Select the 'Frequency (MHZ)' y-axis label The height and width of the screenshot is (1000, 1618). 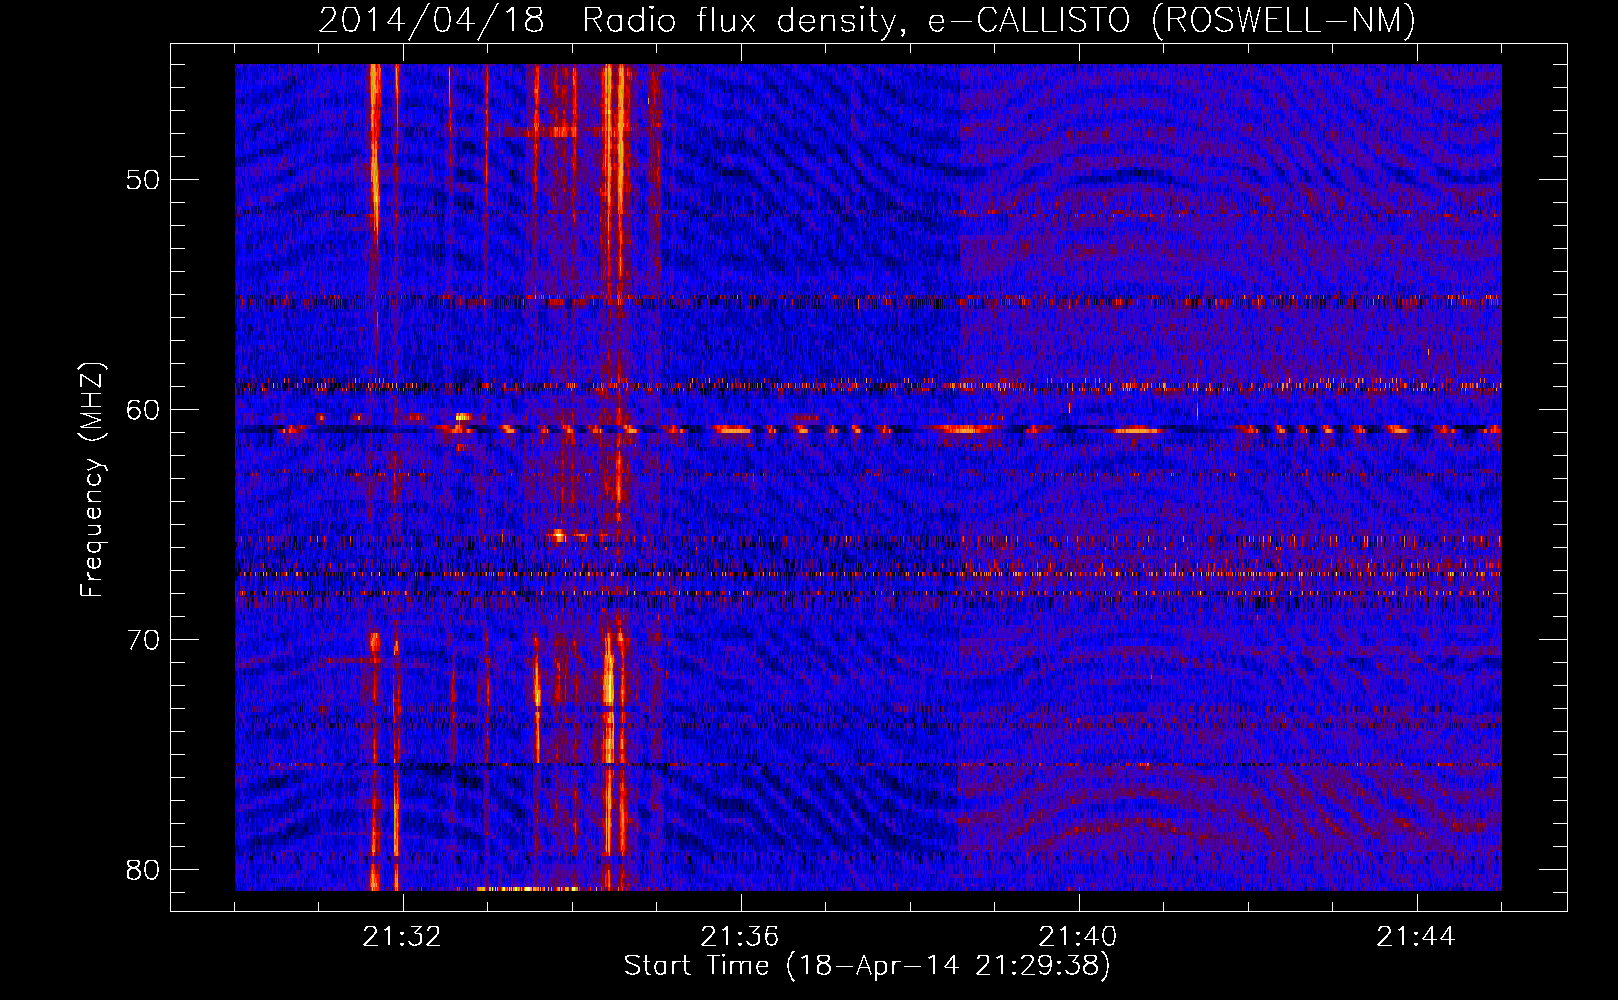92,480
